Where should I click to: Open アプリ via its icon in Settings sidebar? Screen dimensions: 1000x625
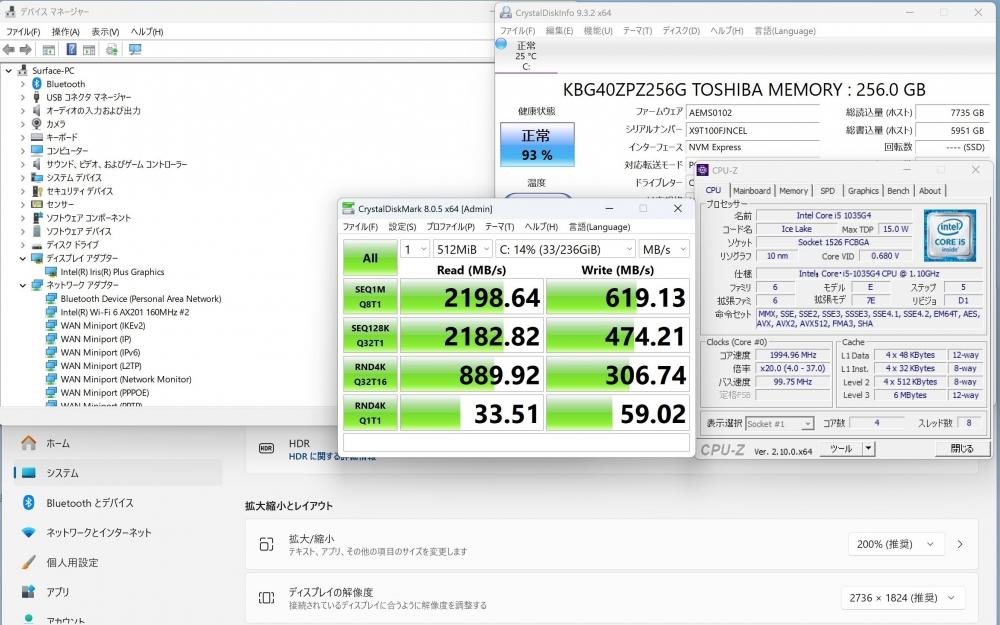click(28, 591)
